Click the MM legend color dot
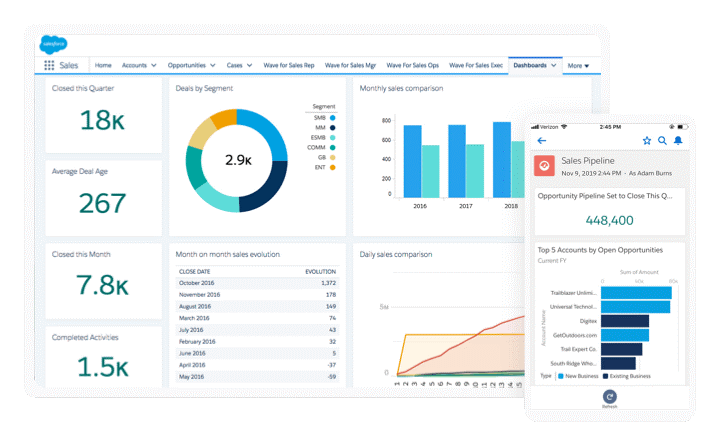Image resolution: width=720 pixels, height=446 pixels. pos(332,128)
